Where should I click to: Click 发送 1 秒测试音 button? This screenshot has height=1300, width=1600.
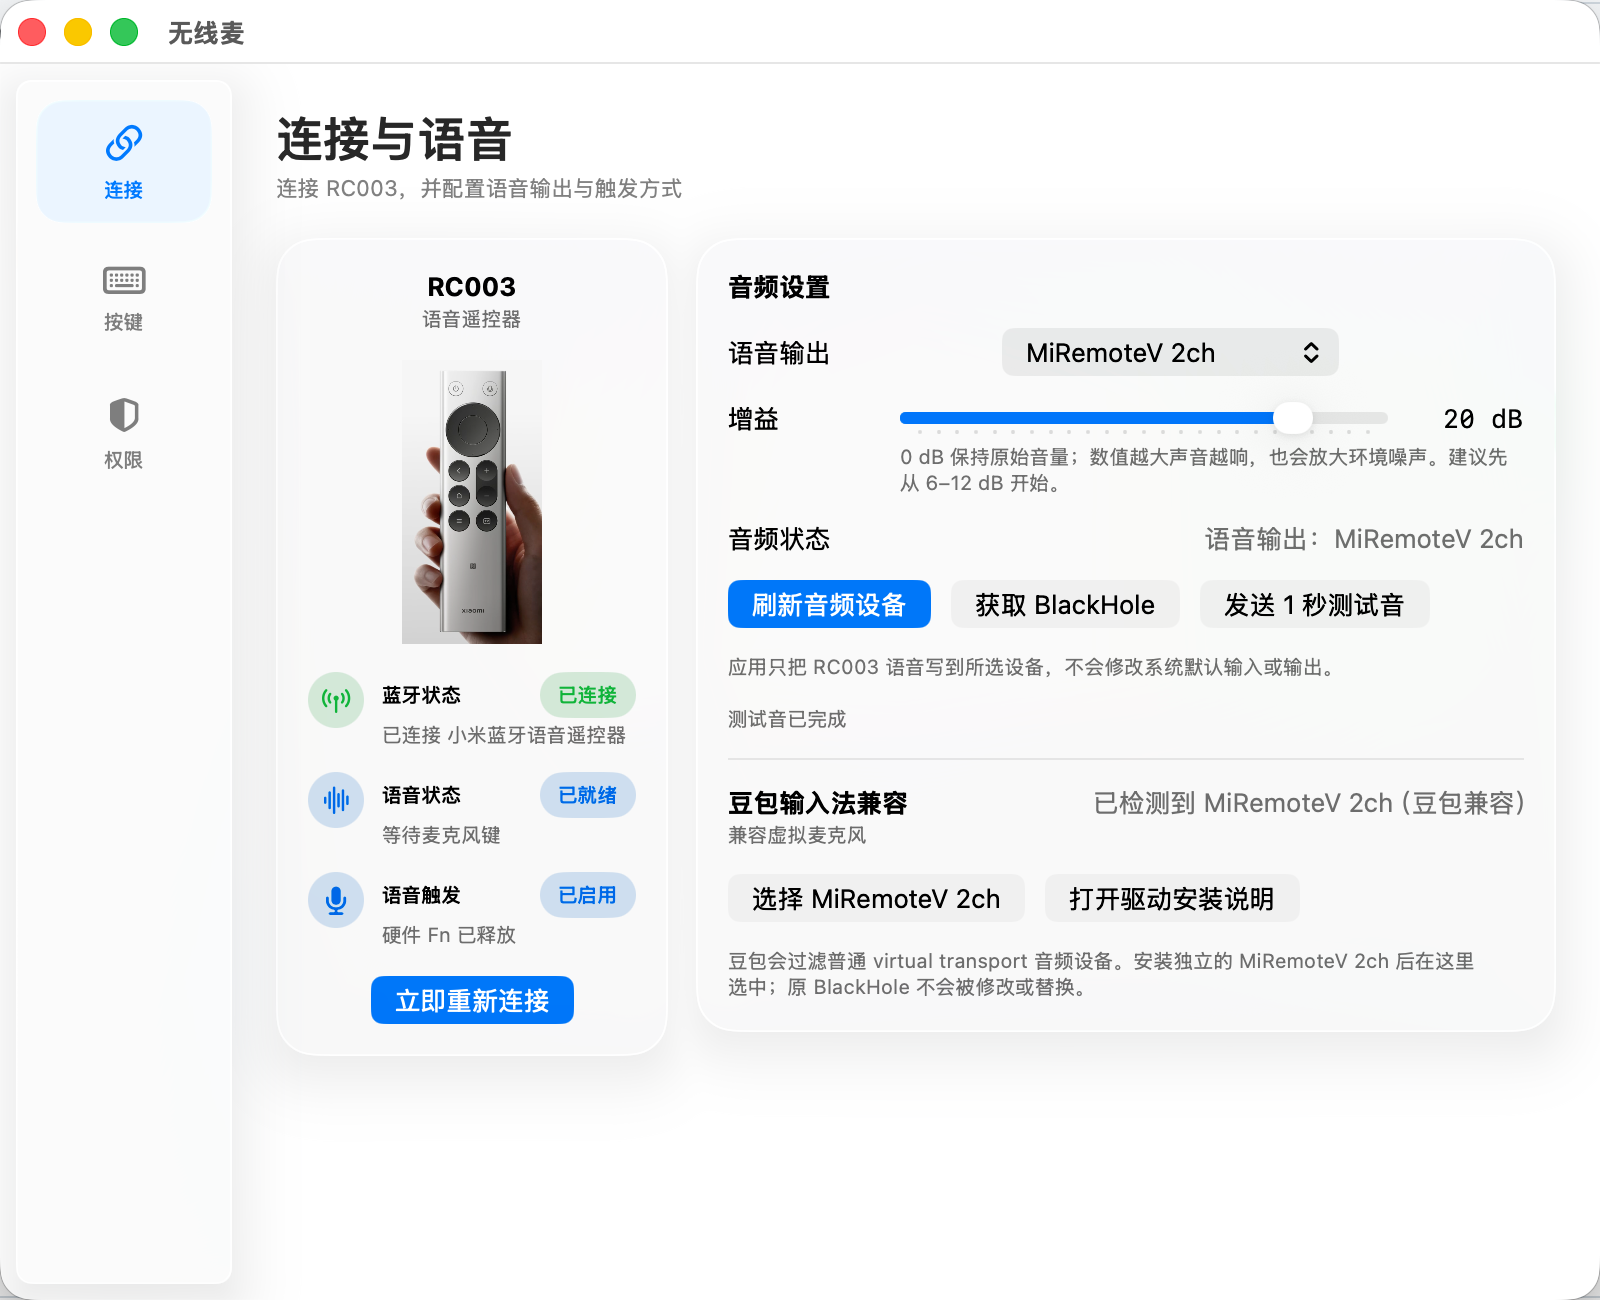point(1314,604)
